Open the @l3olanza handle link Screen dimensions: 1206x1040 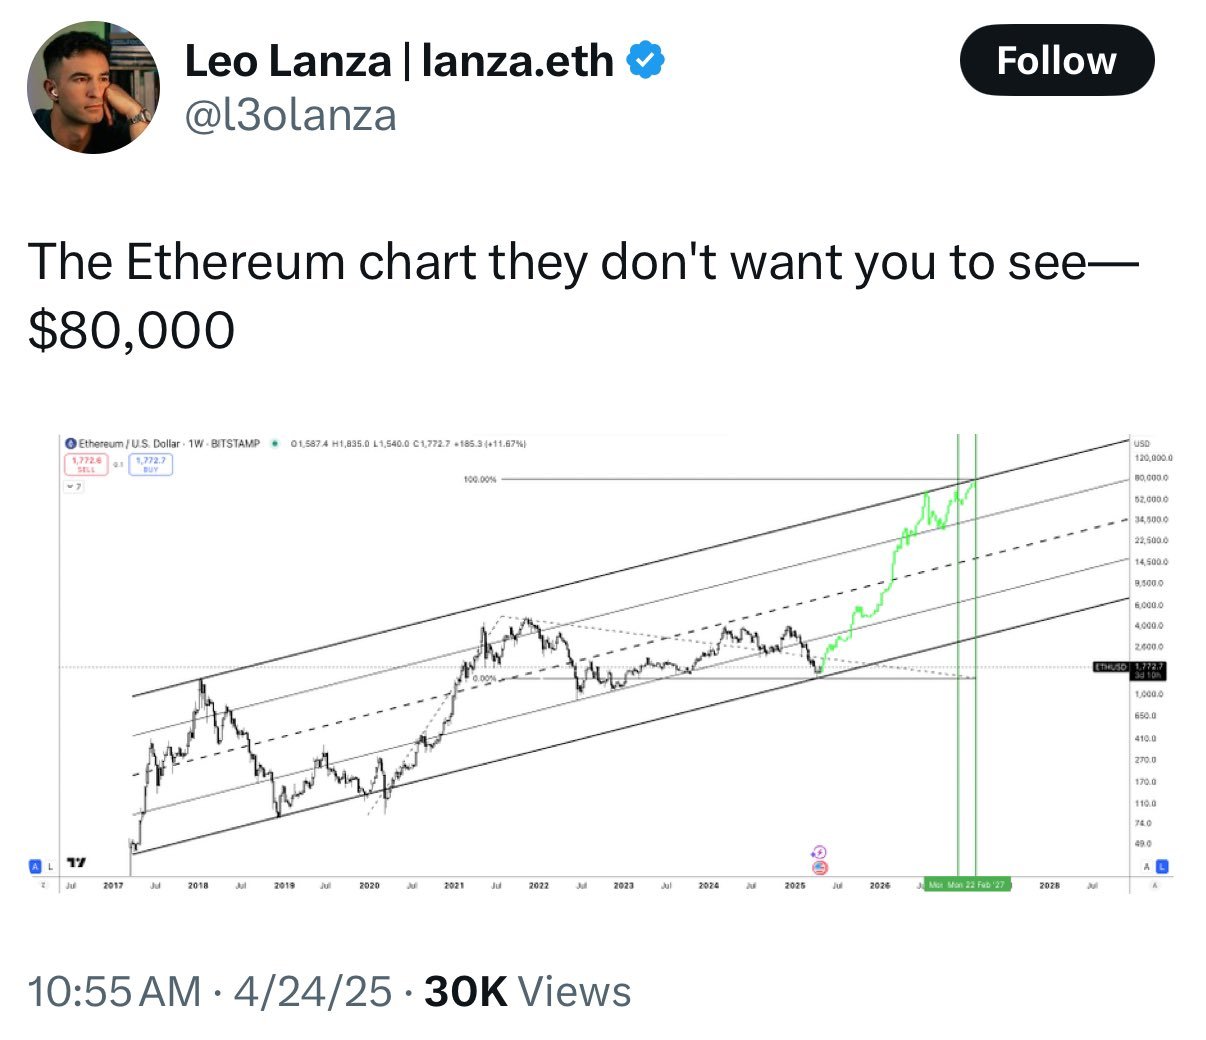(x=291, y=116)
